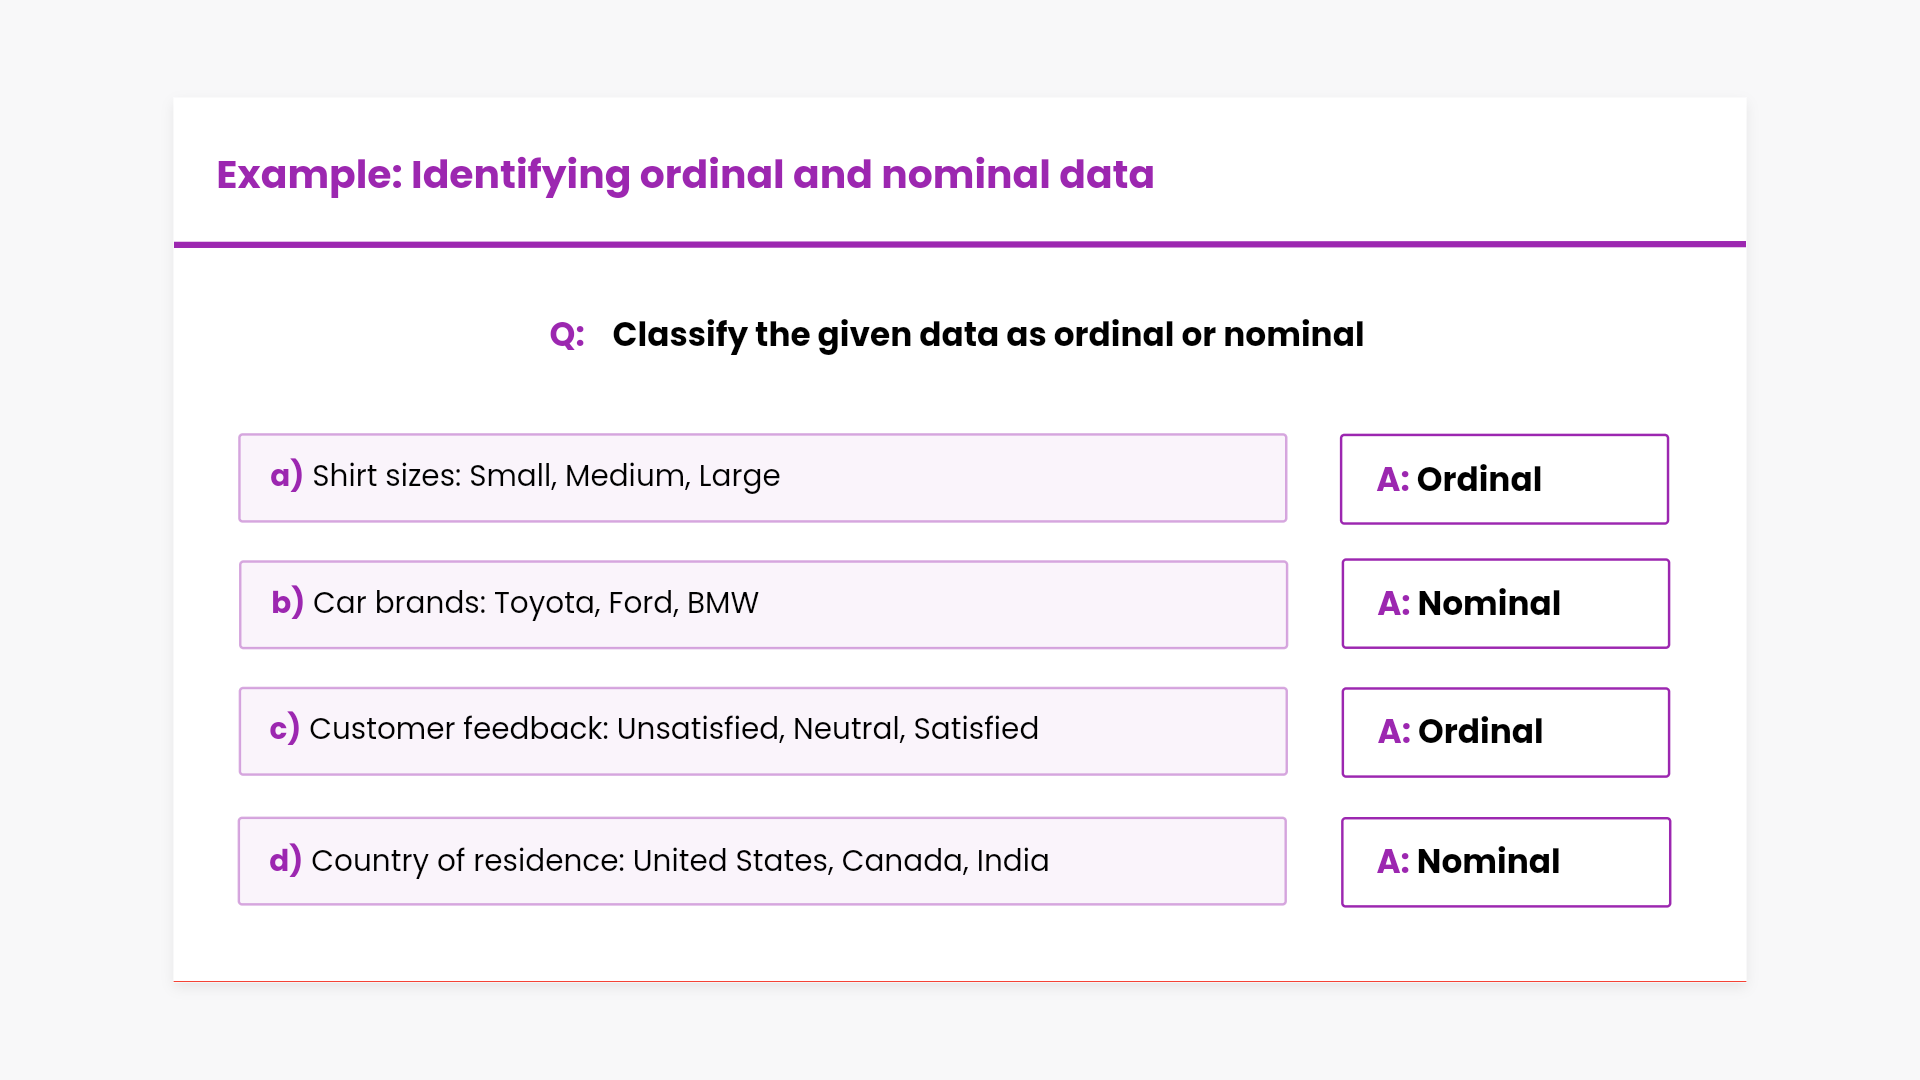Click the "A:" label in the Car brands answer box
Screen dimensions: 1920x1080
(x=1394, y=604)
